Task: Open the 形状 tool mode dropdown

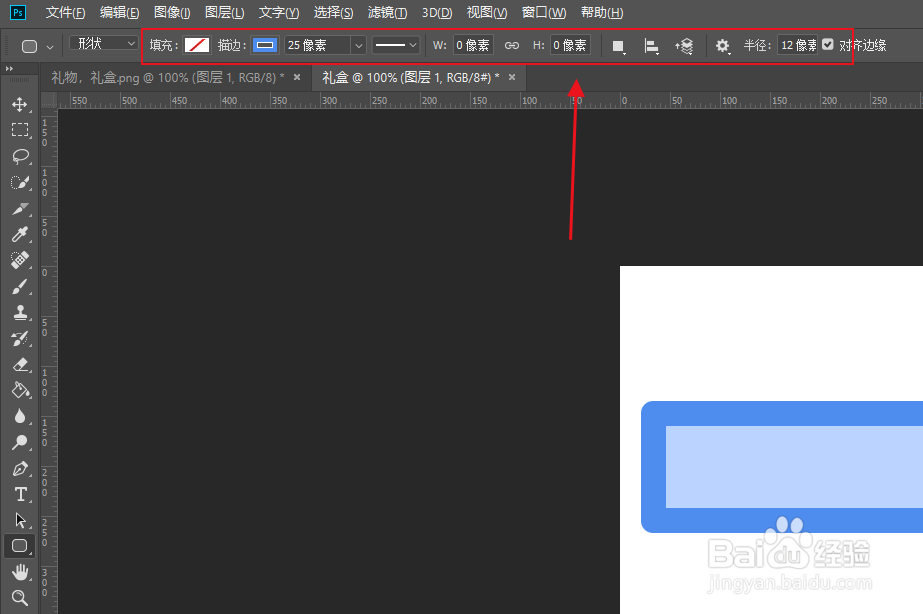Action: pos(104,43)
